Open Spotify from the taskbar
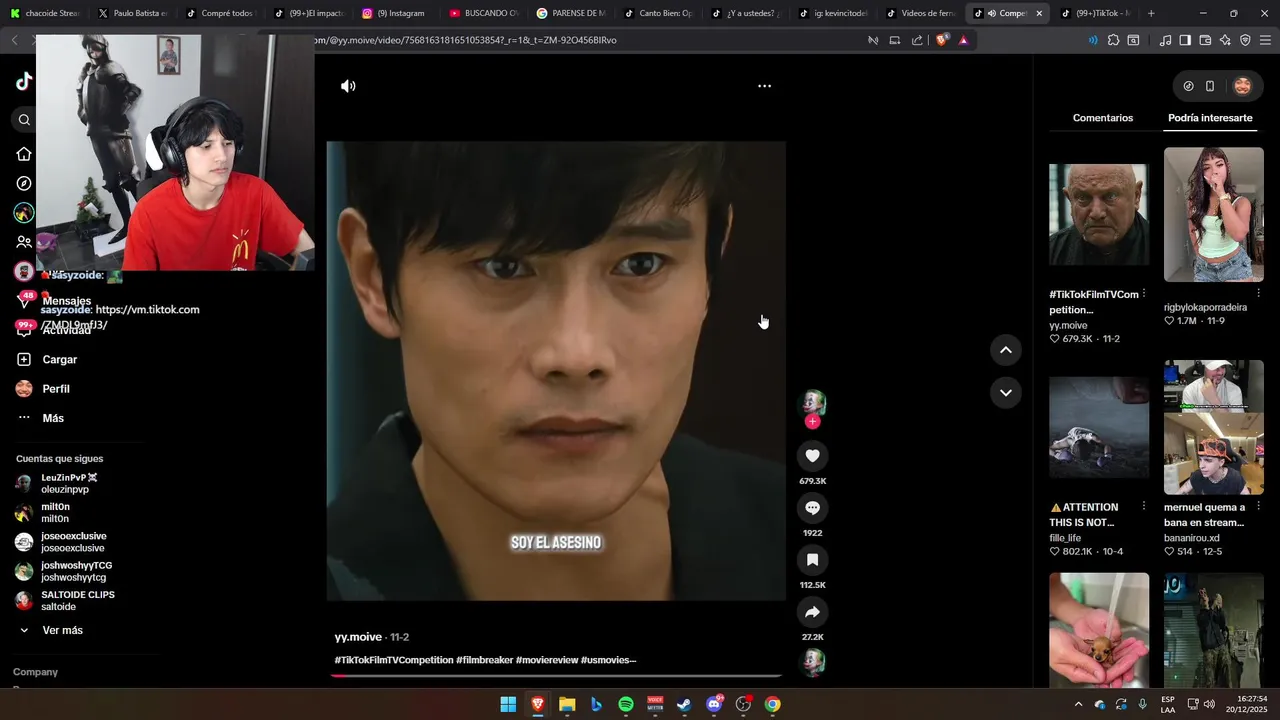 tap(626, 704)
